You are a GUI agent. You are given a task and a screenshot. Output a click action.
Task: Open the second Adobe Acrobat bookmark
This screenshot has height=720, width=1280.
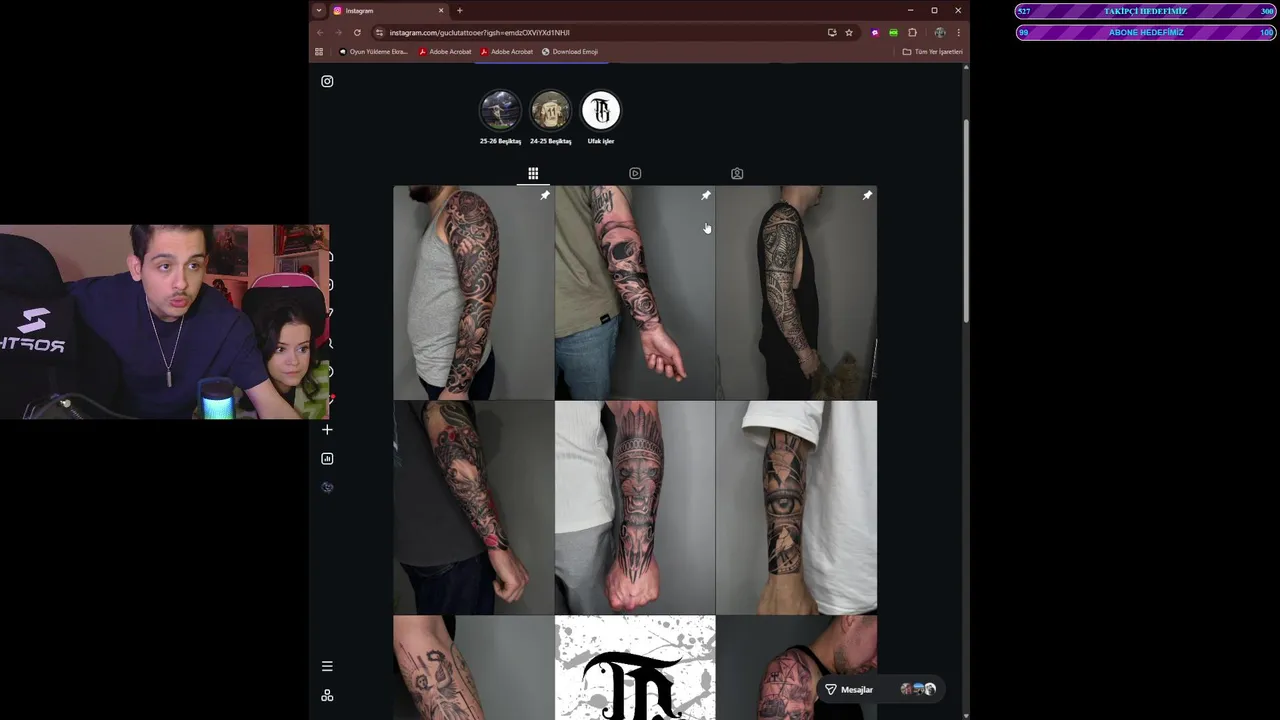pyautogui.click(x=507, y=52)
